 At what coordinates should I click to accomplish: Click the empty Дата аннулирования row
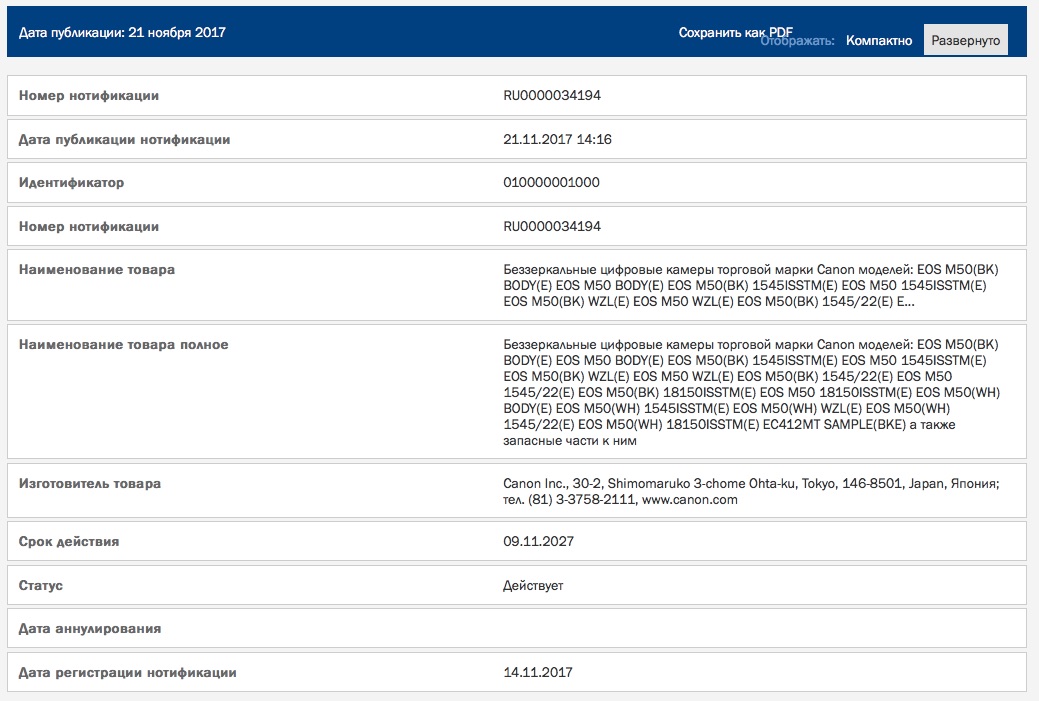[x=517, y=628]
